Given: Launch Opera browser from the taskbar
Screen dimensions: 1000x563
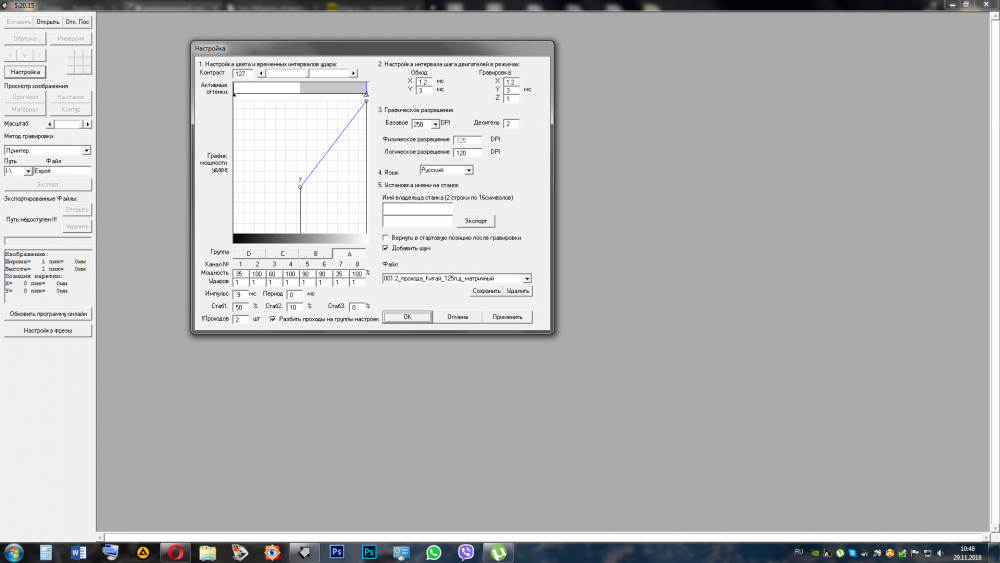Looking at the screenshot, I should click(175, 552).
